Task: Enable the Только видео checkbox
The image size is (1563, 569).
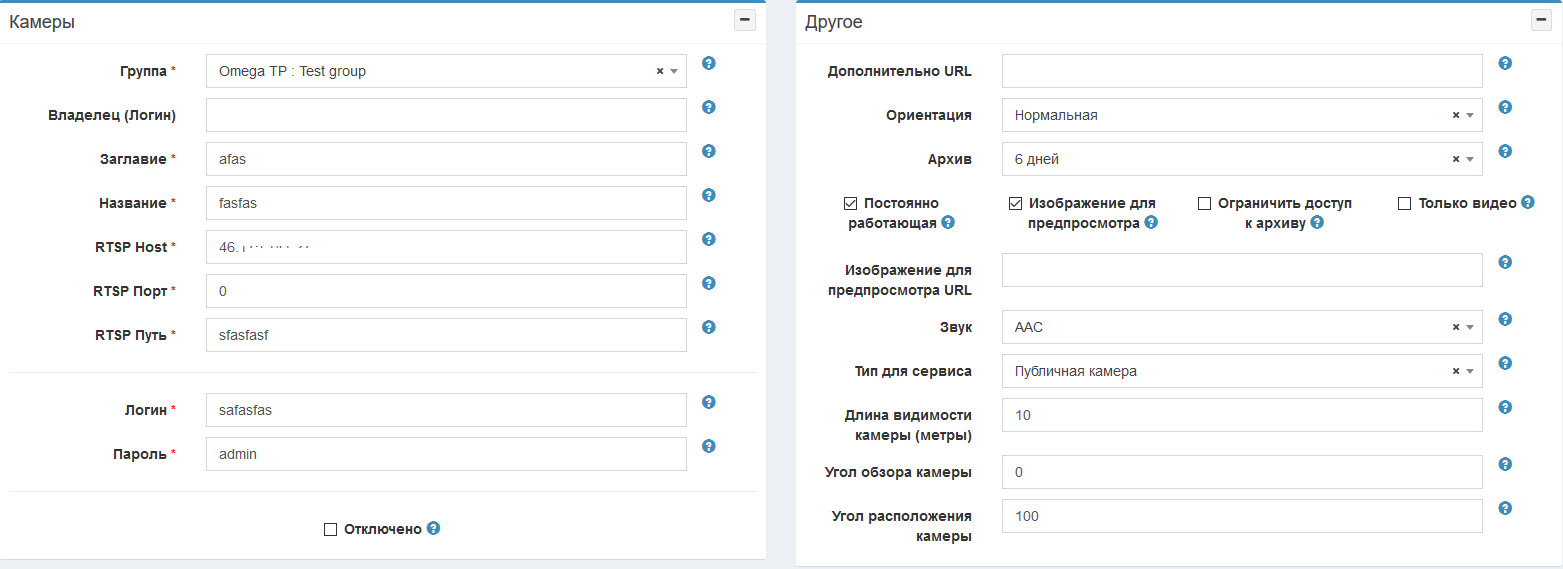Action: coord(1404,203)
